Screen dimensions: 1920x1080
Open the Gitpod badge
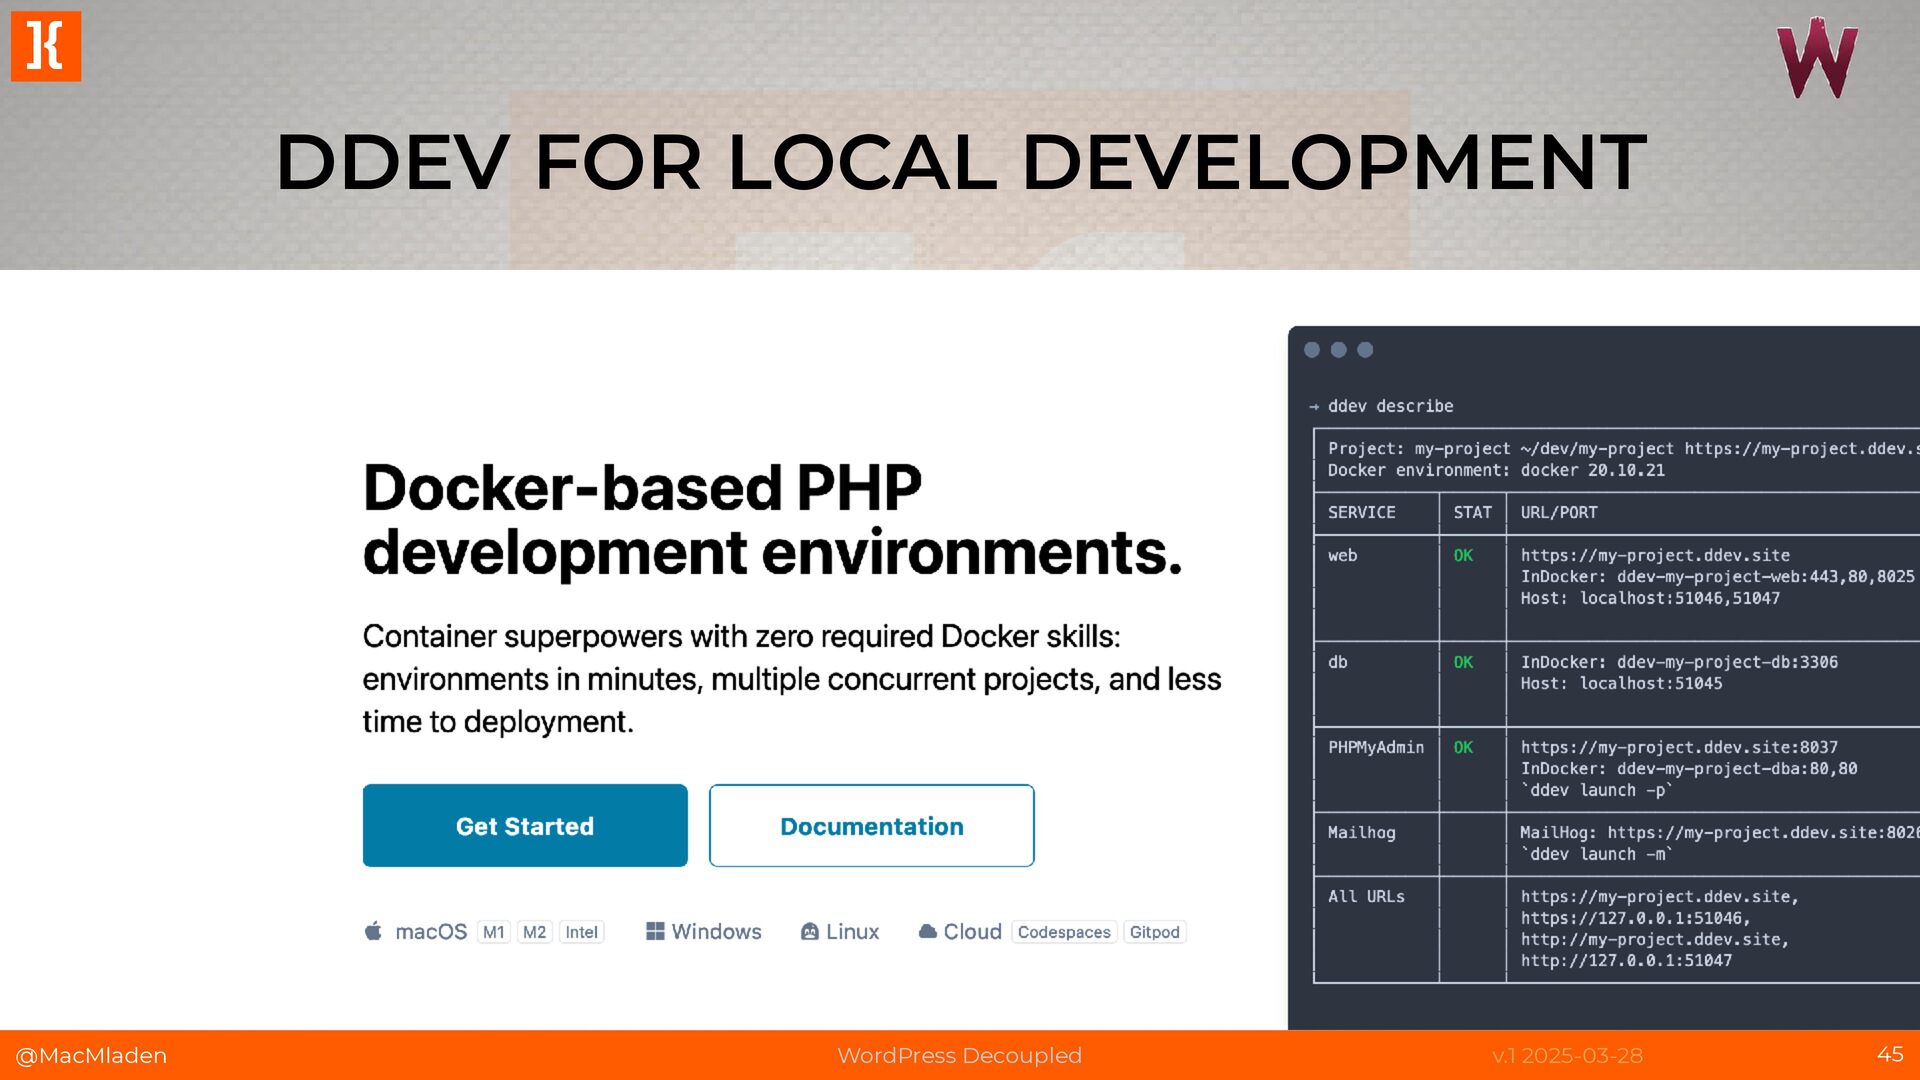[1155, 932]
